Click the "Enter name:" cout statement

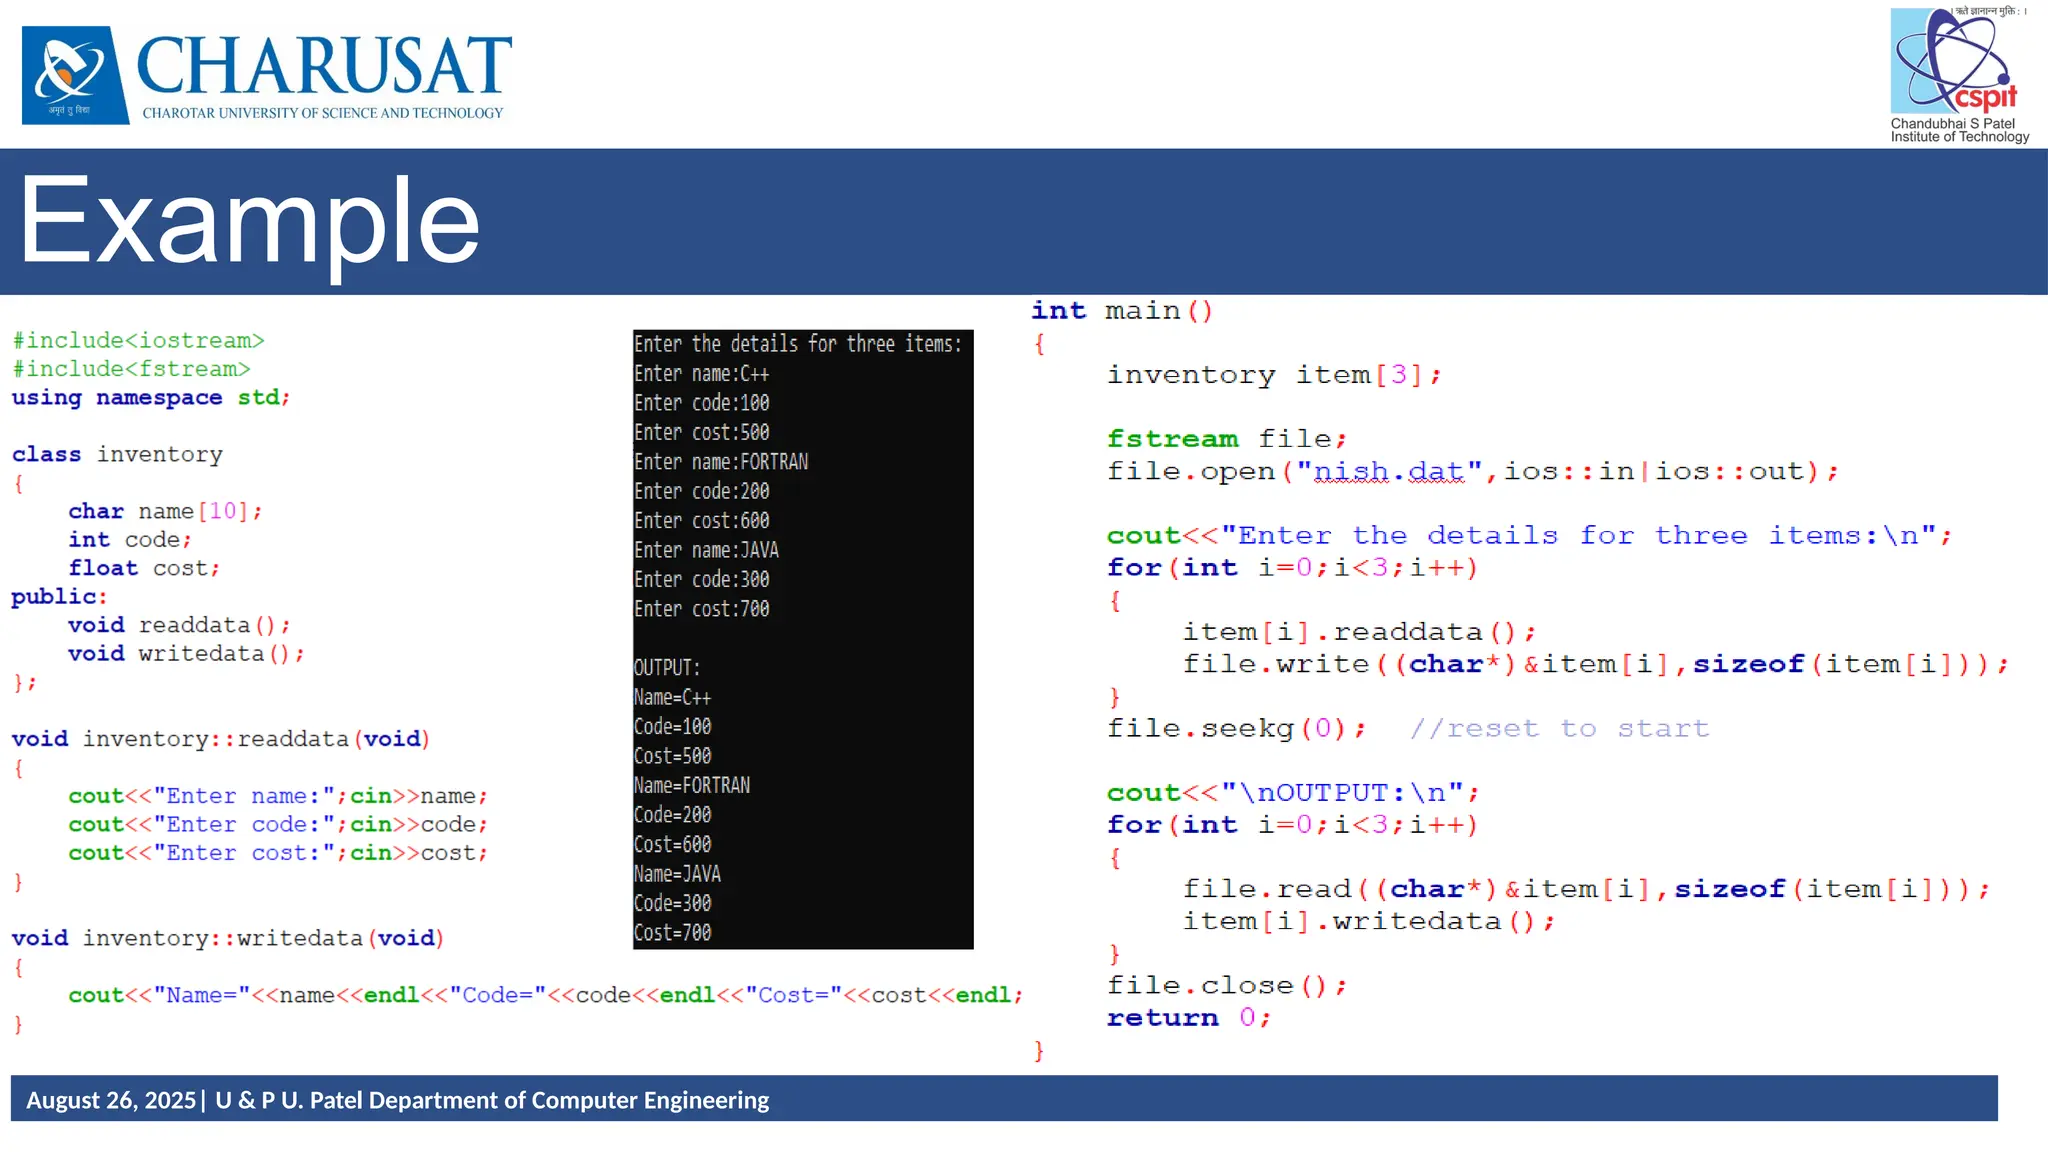point(278,796)
